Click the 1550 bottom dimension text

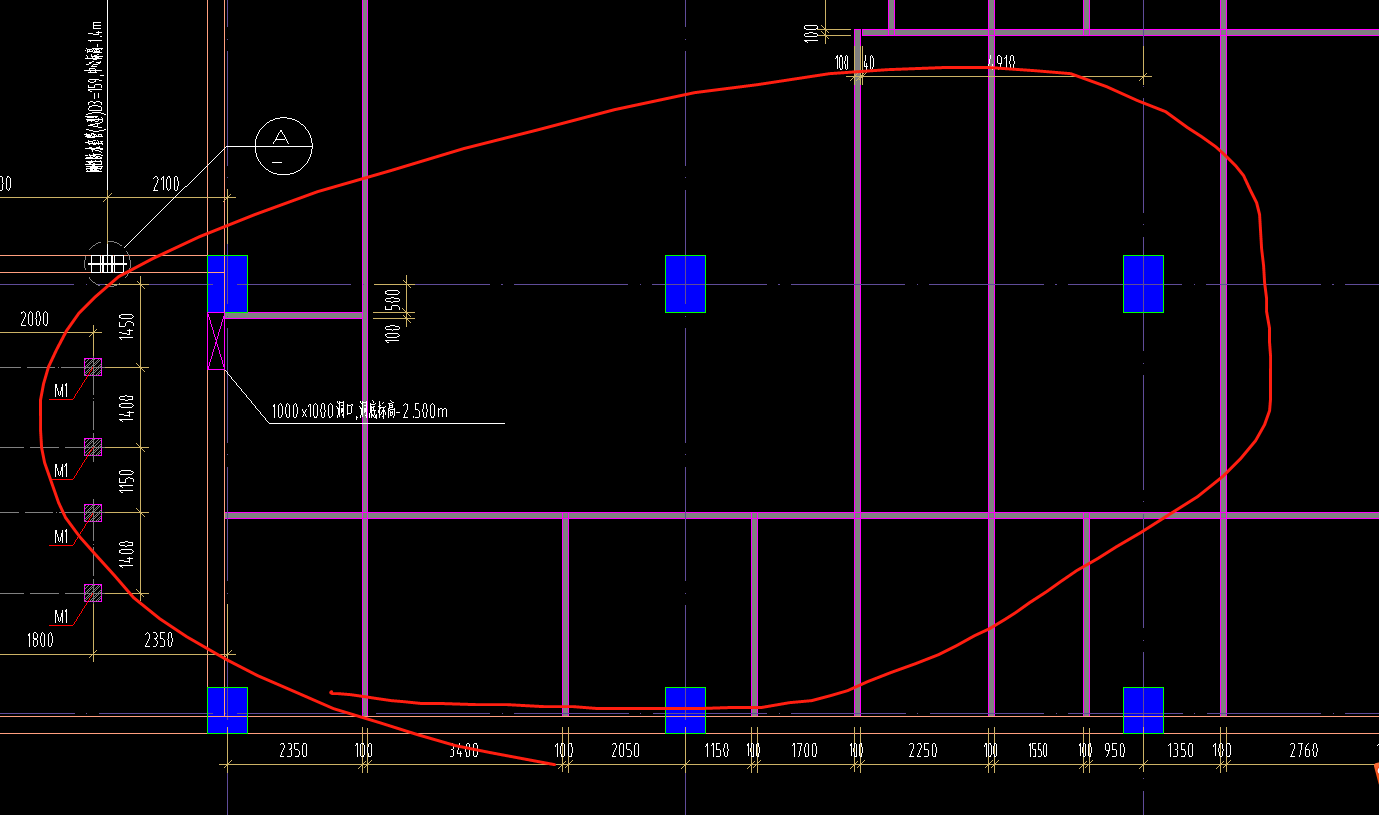[1038, 750]
